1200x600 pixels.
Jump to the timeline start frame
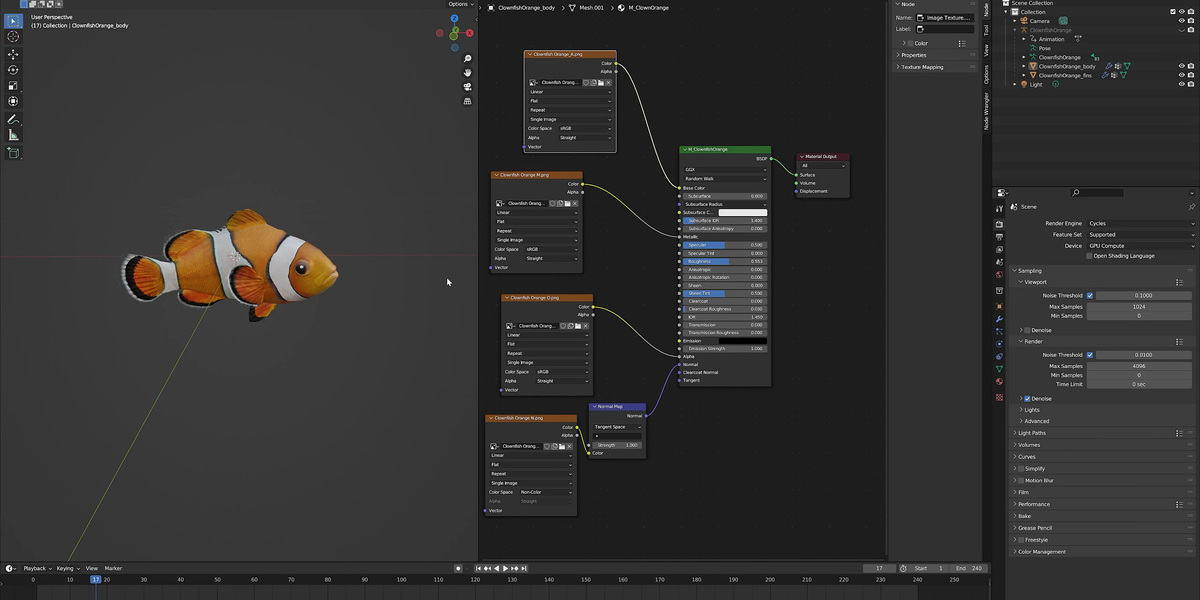click(476, 568)
